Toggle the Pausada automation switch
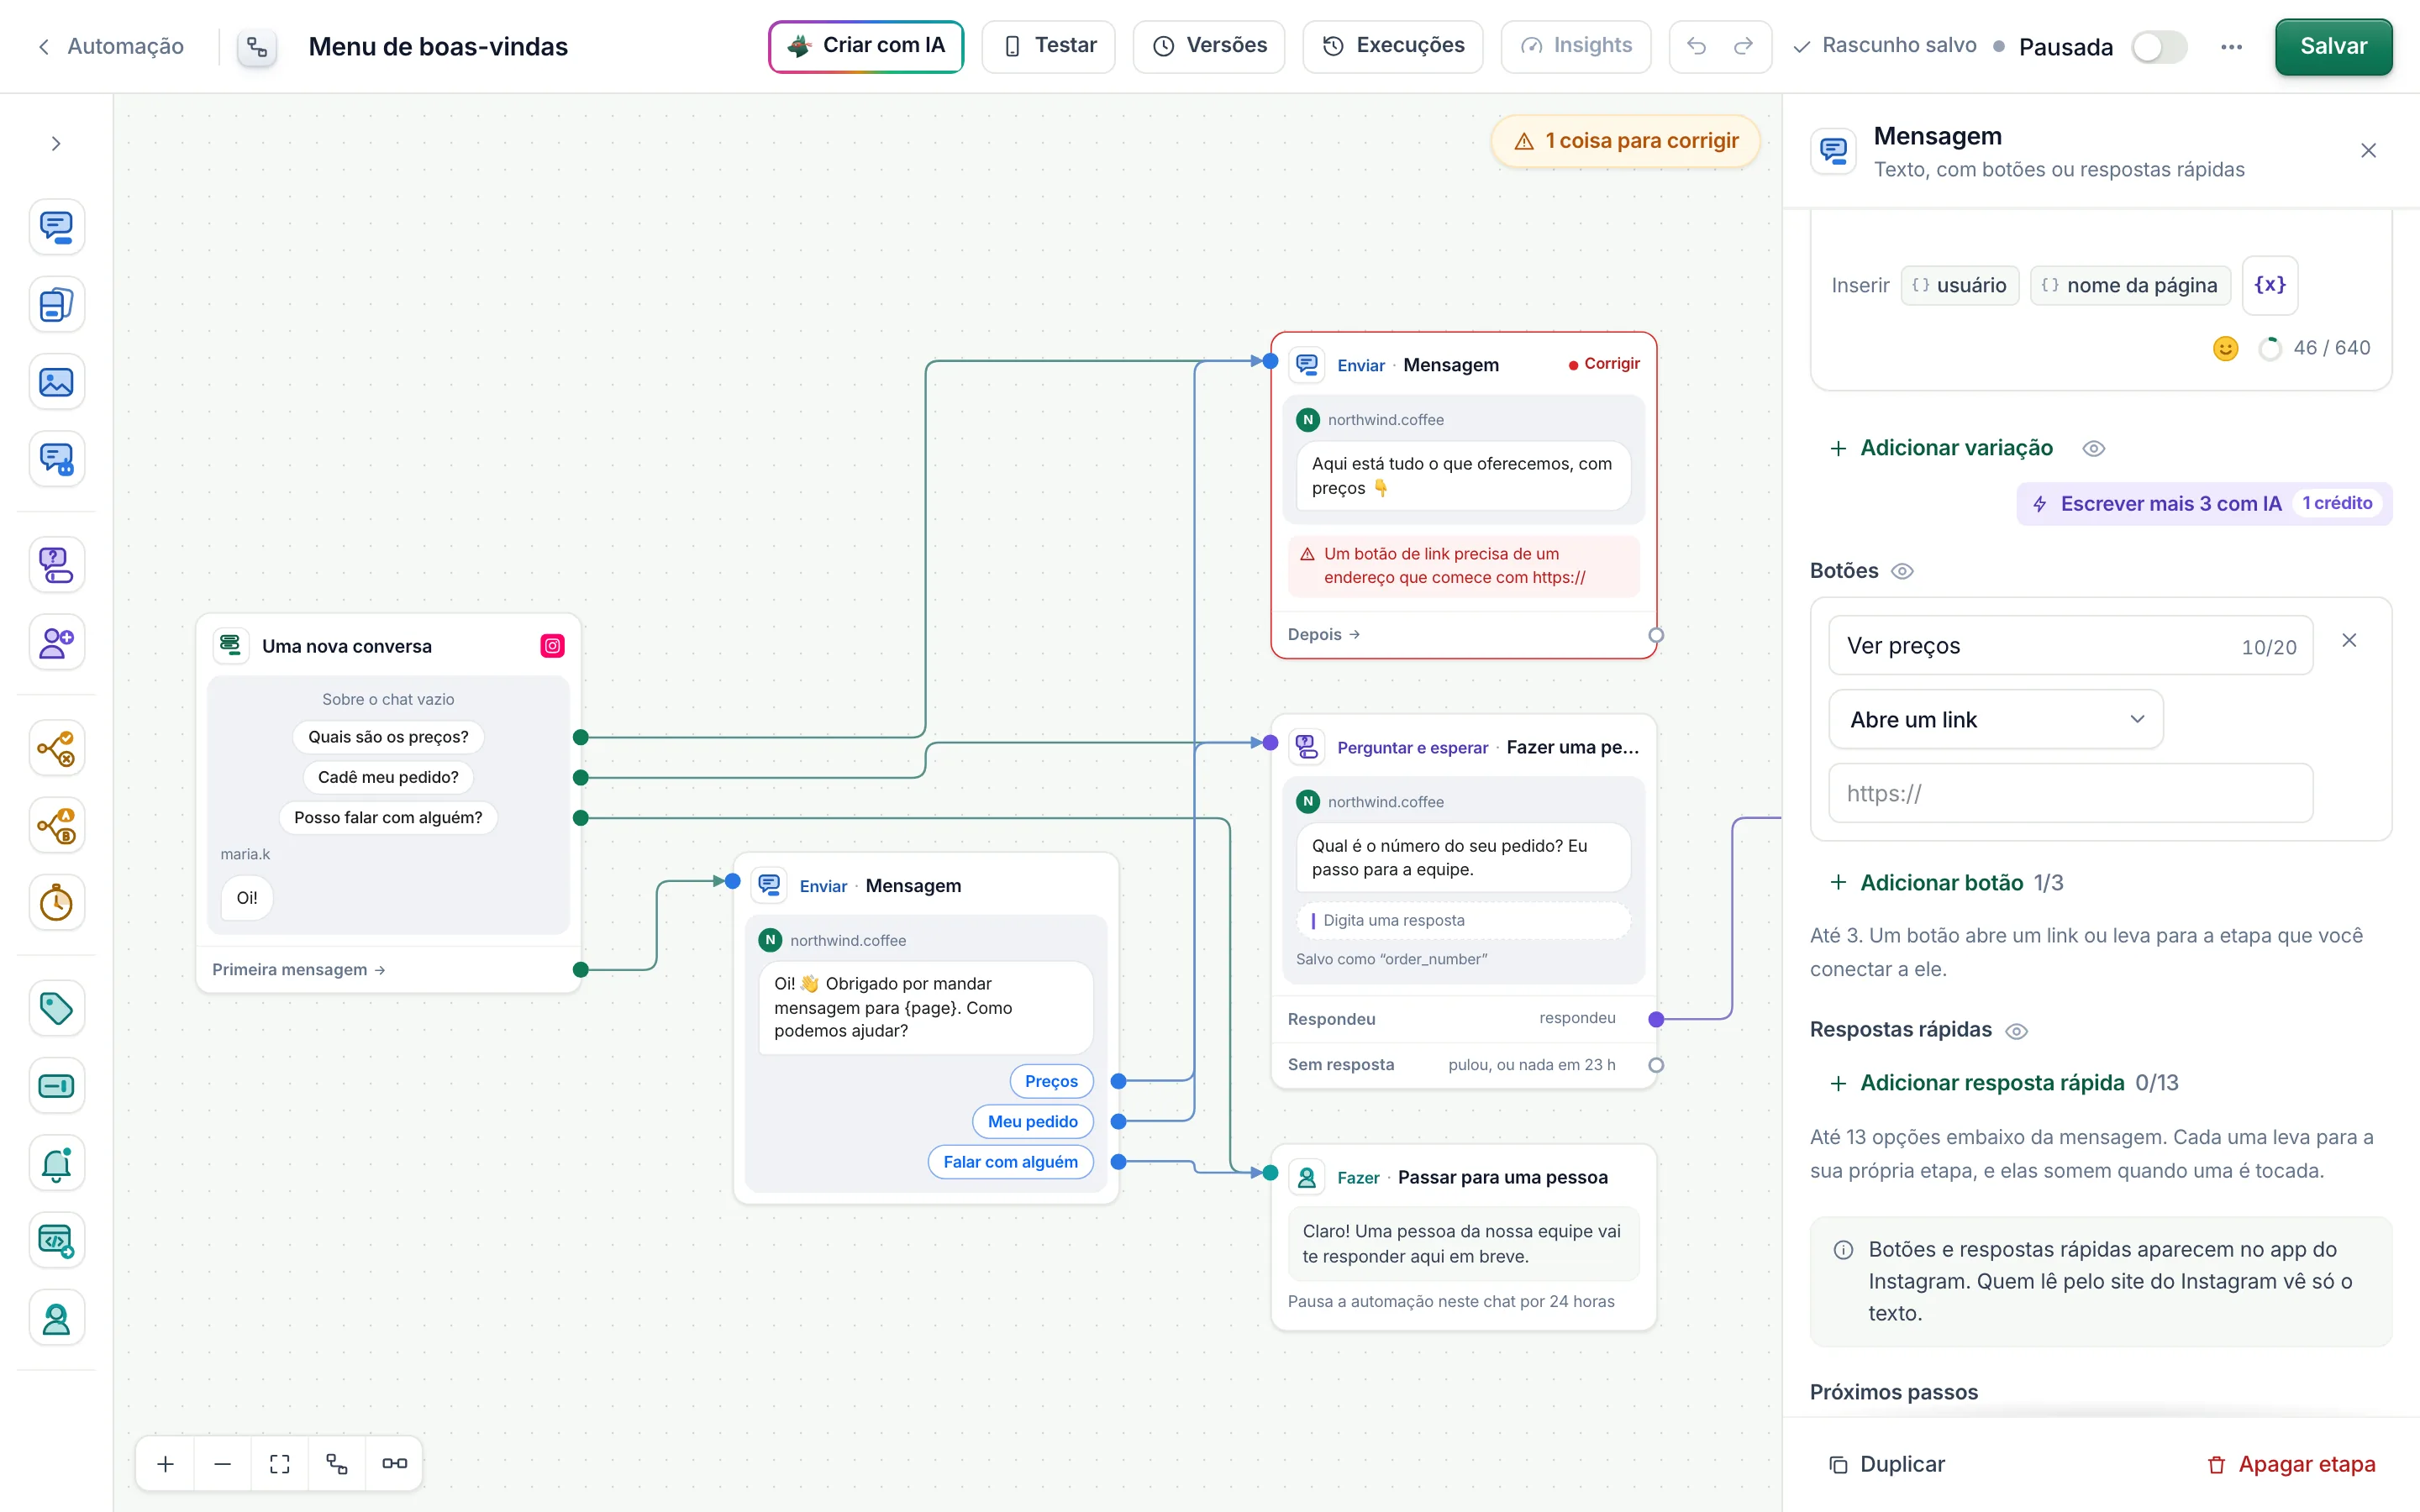This screenshot has height=1512, width=2420. click(x=2158, y=47)
